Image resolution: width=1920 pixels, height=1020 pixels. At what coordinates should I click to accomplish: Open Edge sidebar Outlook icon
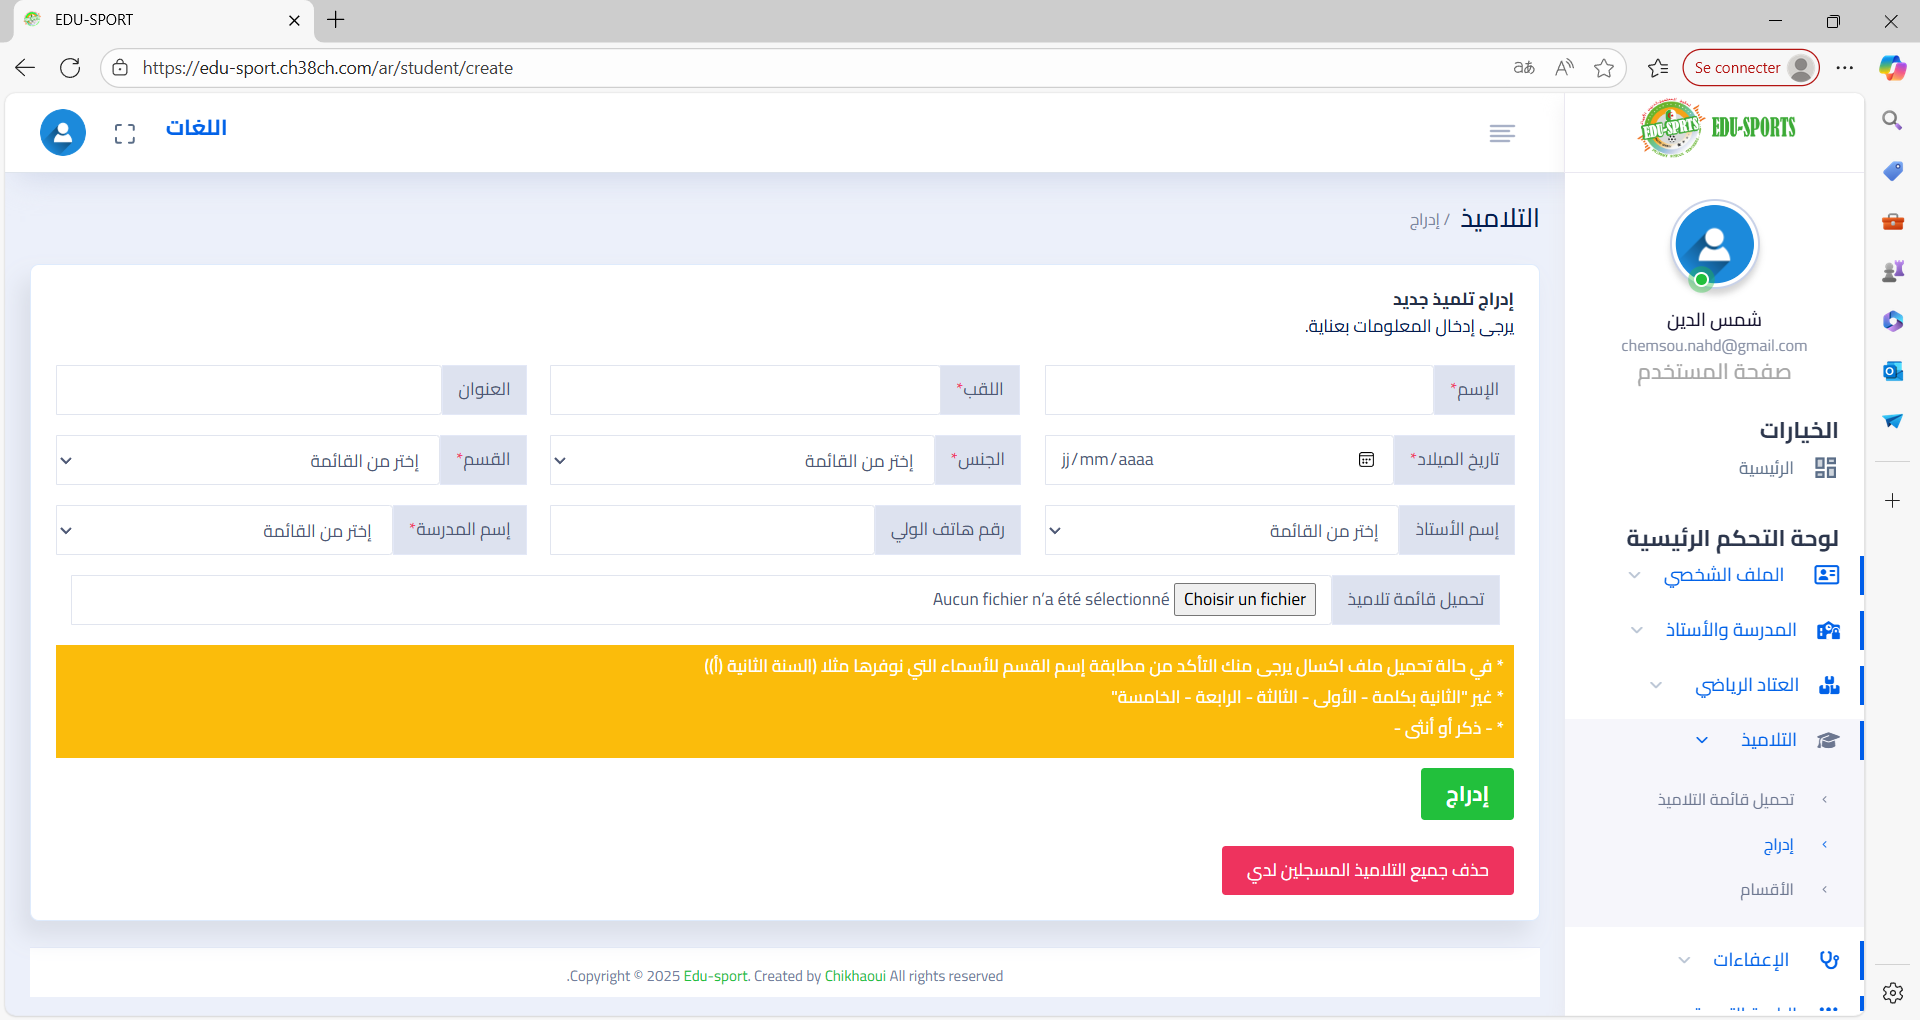(1892, 371)
